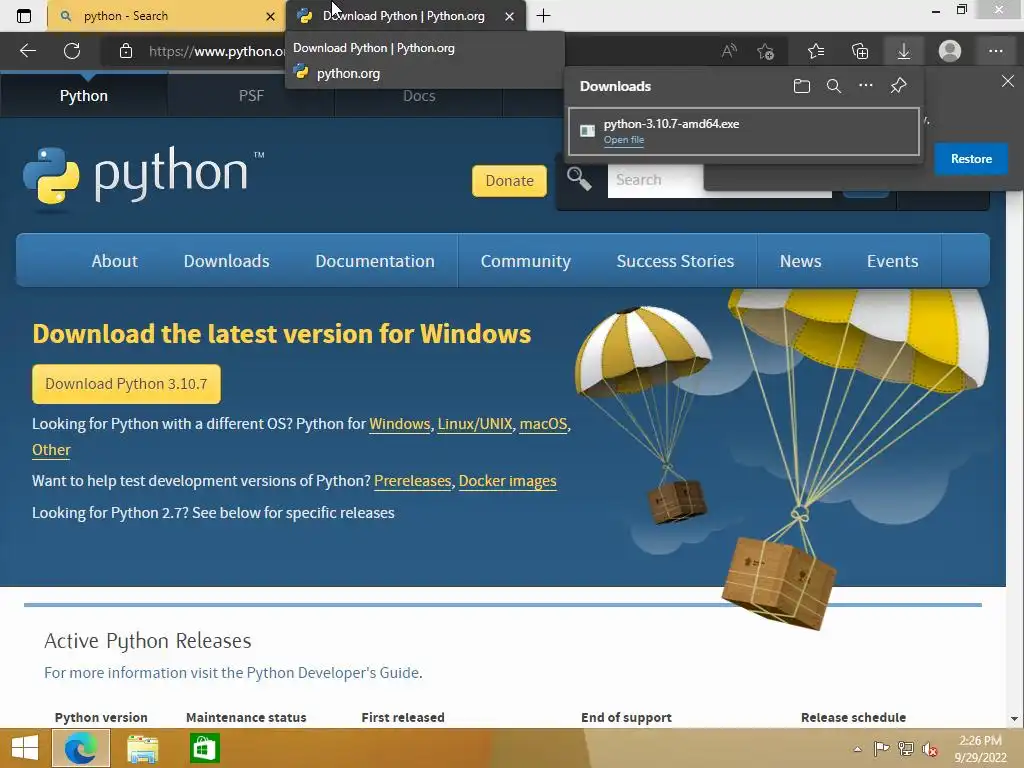Show hidden system tray icons
The height and width of the screenshot is (768, 1024).
pyautogui.click(x=857, y=749)
